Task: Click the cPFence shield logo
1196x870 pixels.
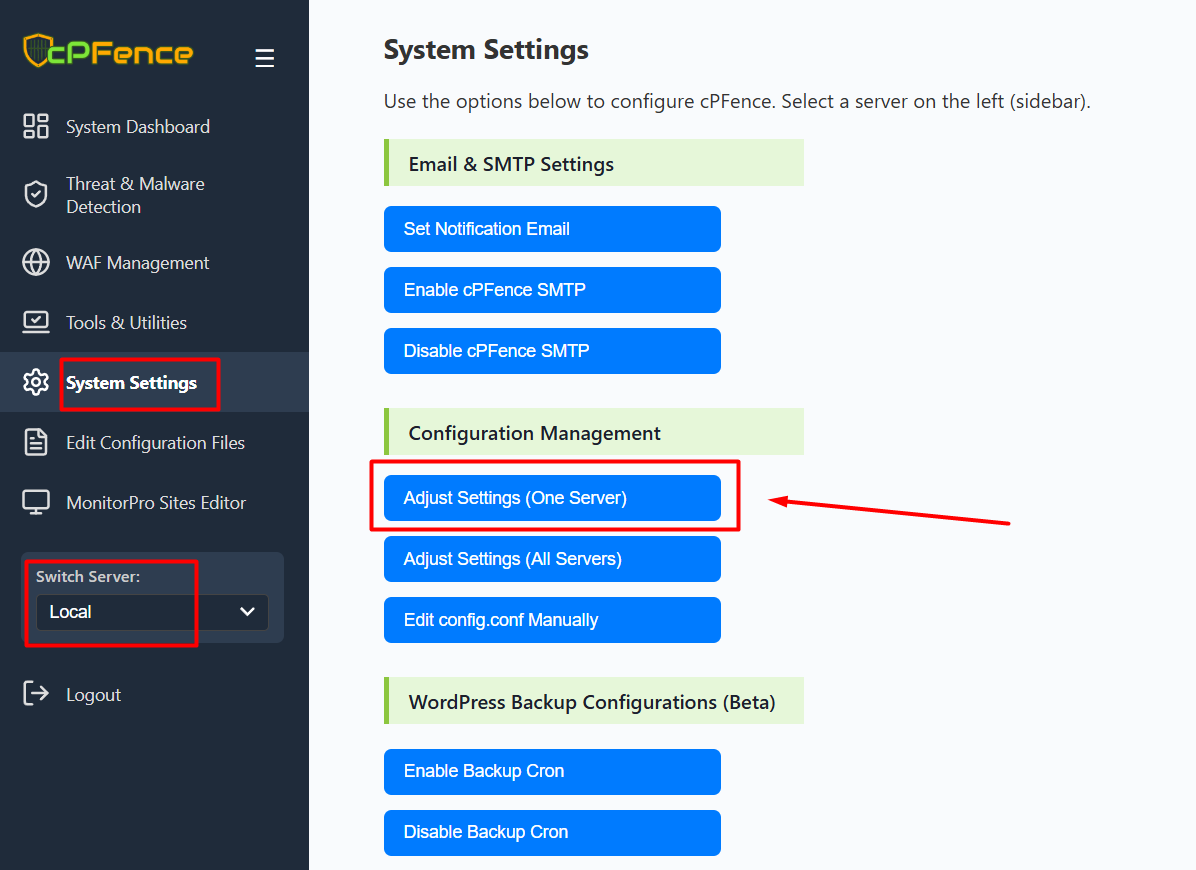Action: [37, 51]
